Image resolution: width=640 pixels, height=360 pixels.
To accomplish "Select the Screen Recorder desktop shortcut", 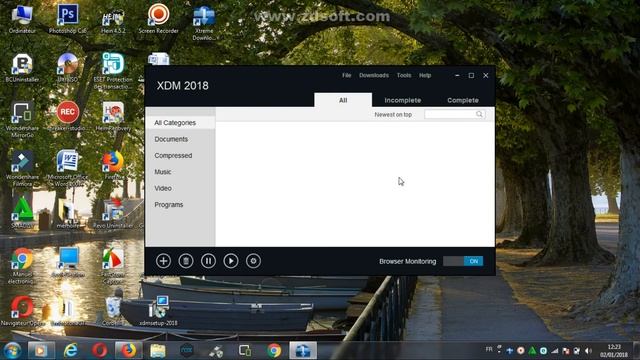I will [158, 18].
